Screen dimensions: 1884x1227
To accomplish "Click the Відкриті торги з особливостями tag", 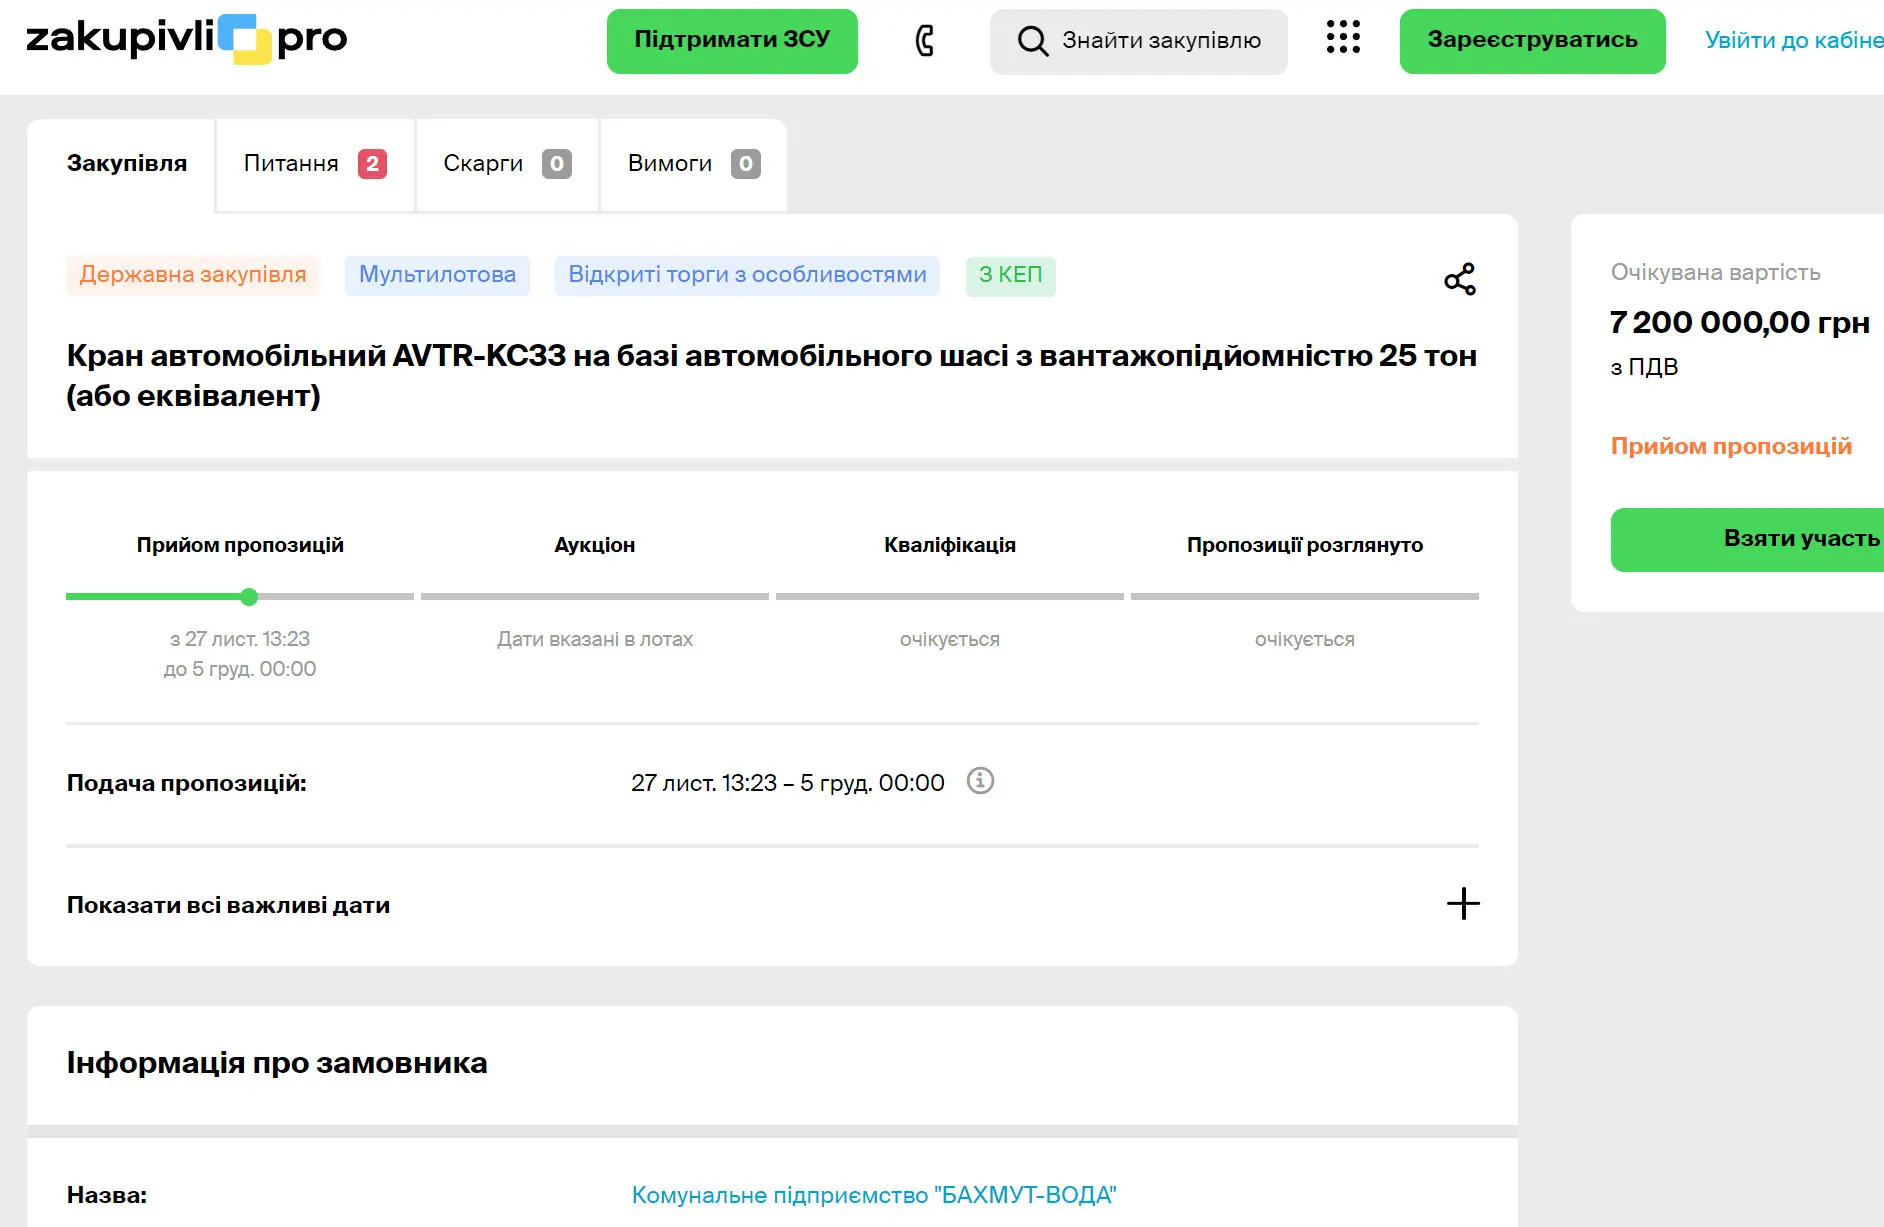I will [747, 275].
